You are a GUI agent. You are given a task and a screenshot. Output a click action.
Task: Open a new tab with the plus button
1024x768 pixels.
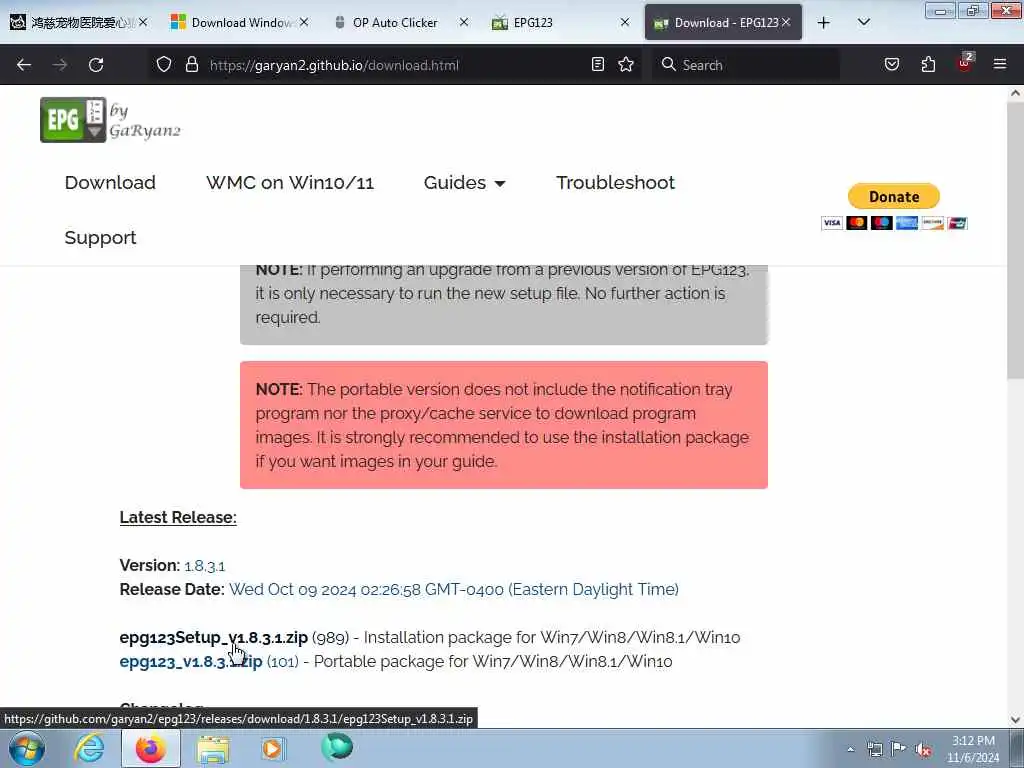824,23
